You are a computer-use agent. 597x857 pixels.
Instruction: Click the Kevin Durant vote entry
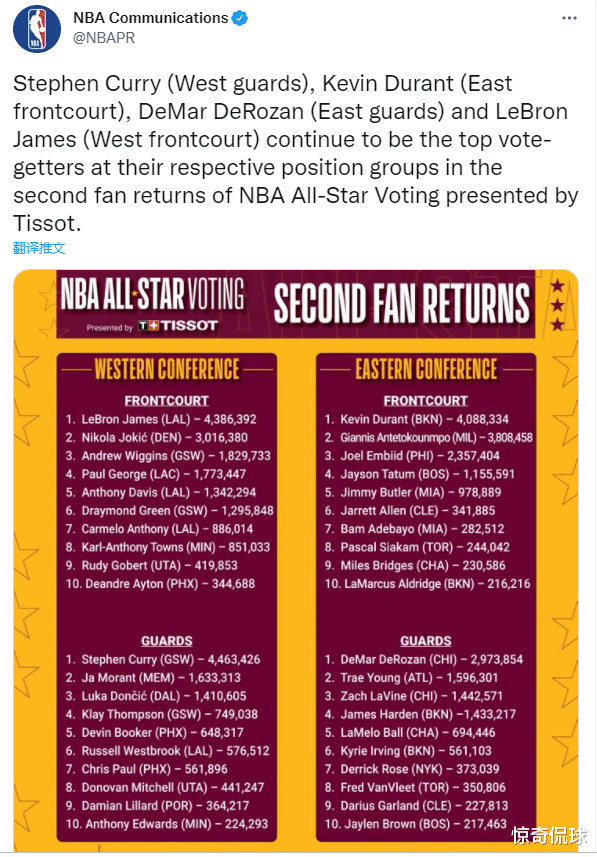[417, 419]
